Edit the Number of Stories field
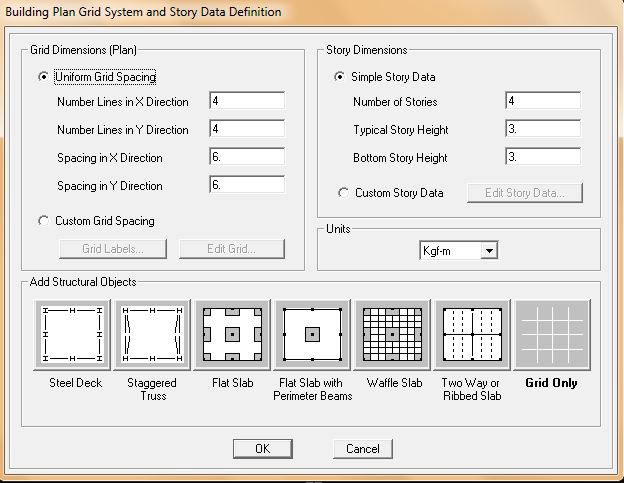This screenshot has width=624, height=483. (543, 101)
